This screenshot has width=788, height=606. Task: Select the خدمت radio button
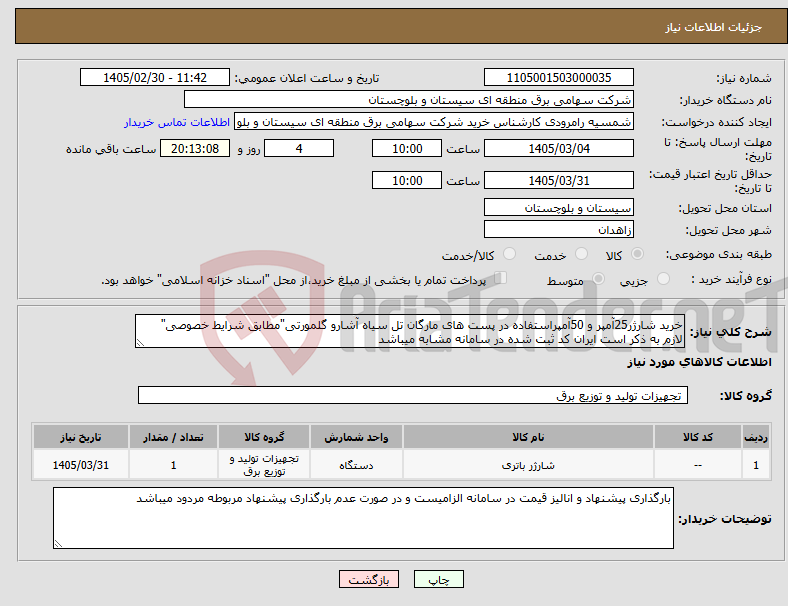pos(581,254)
